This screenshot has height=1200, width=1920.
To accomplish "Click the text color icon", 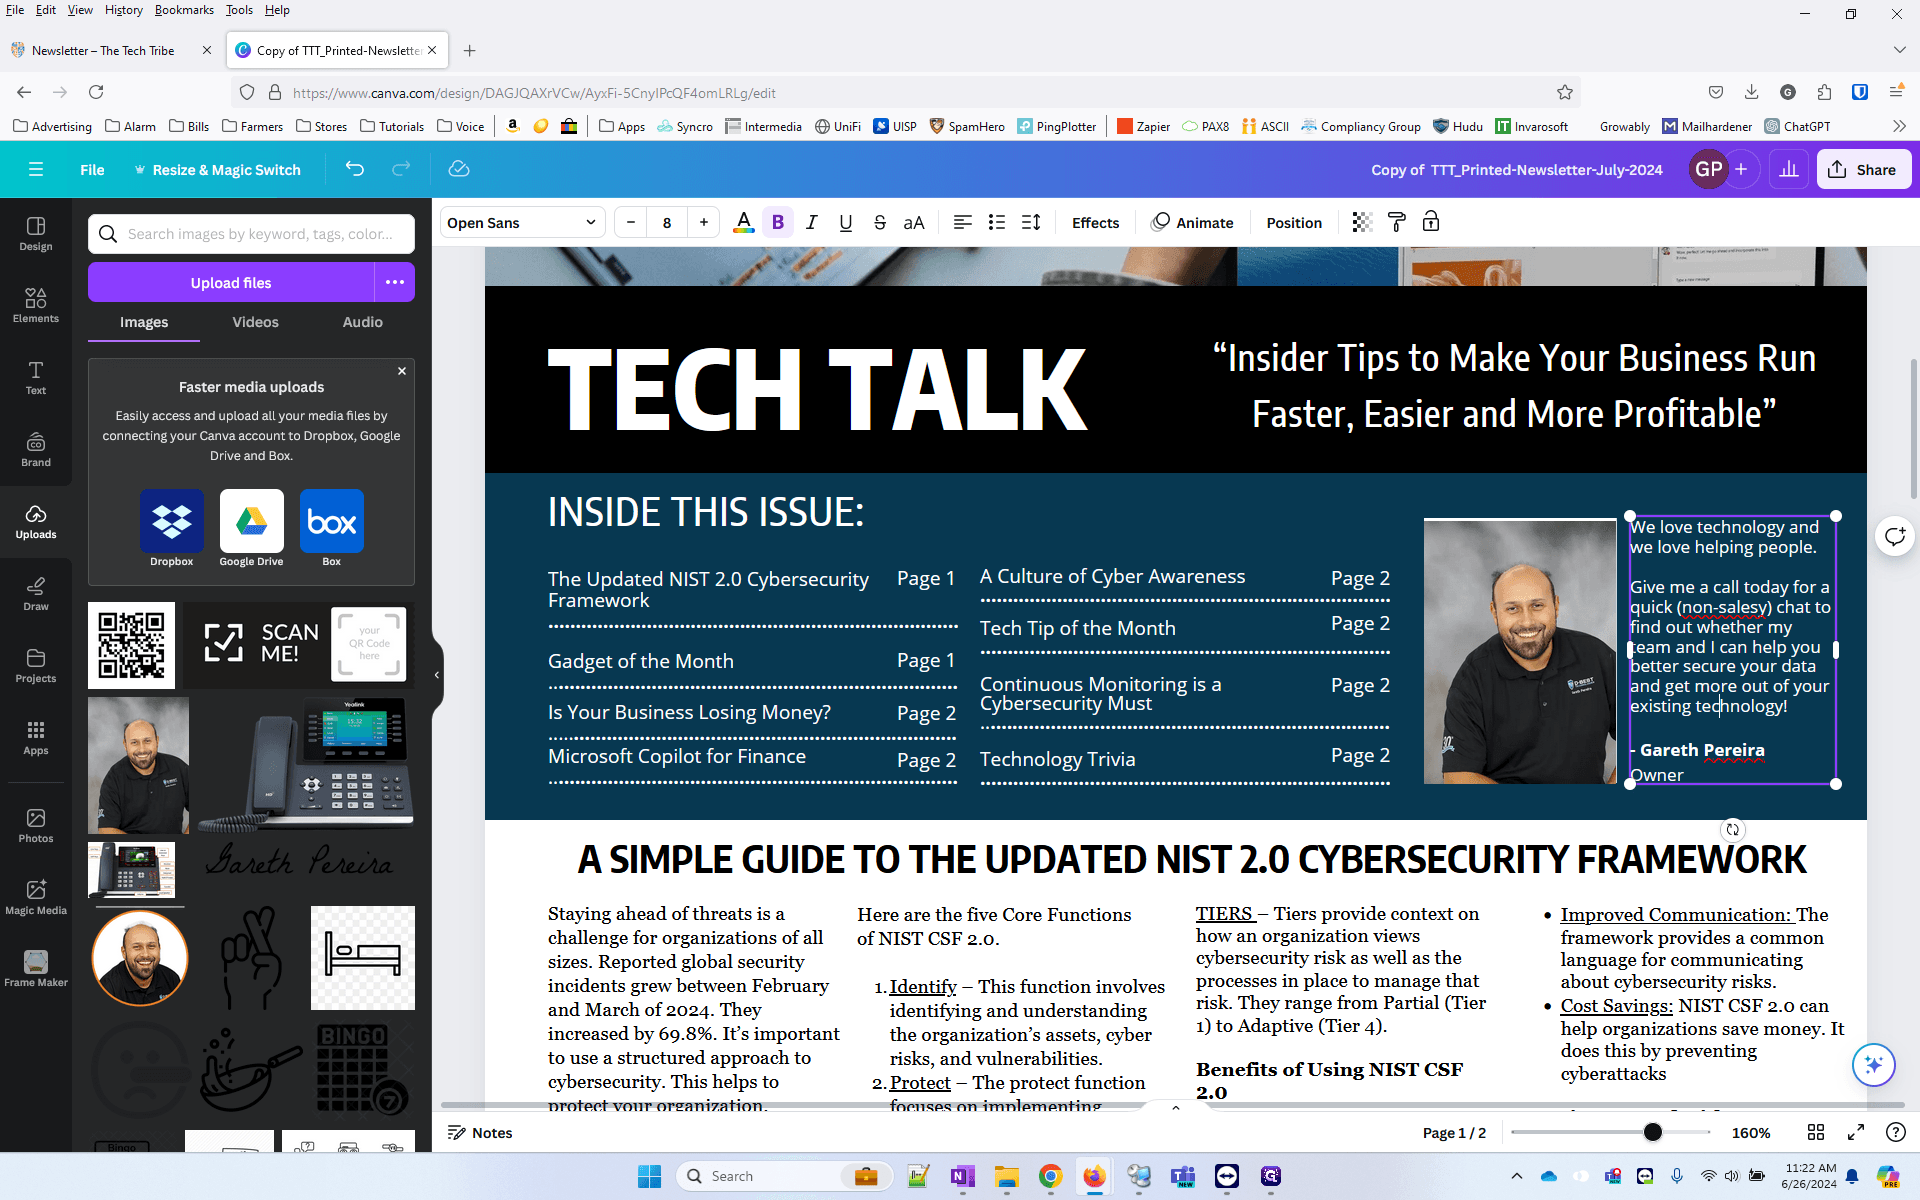I will [x=743, y=222].
